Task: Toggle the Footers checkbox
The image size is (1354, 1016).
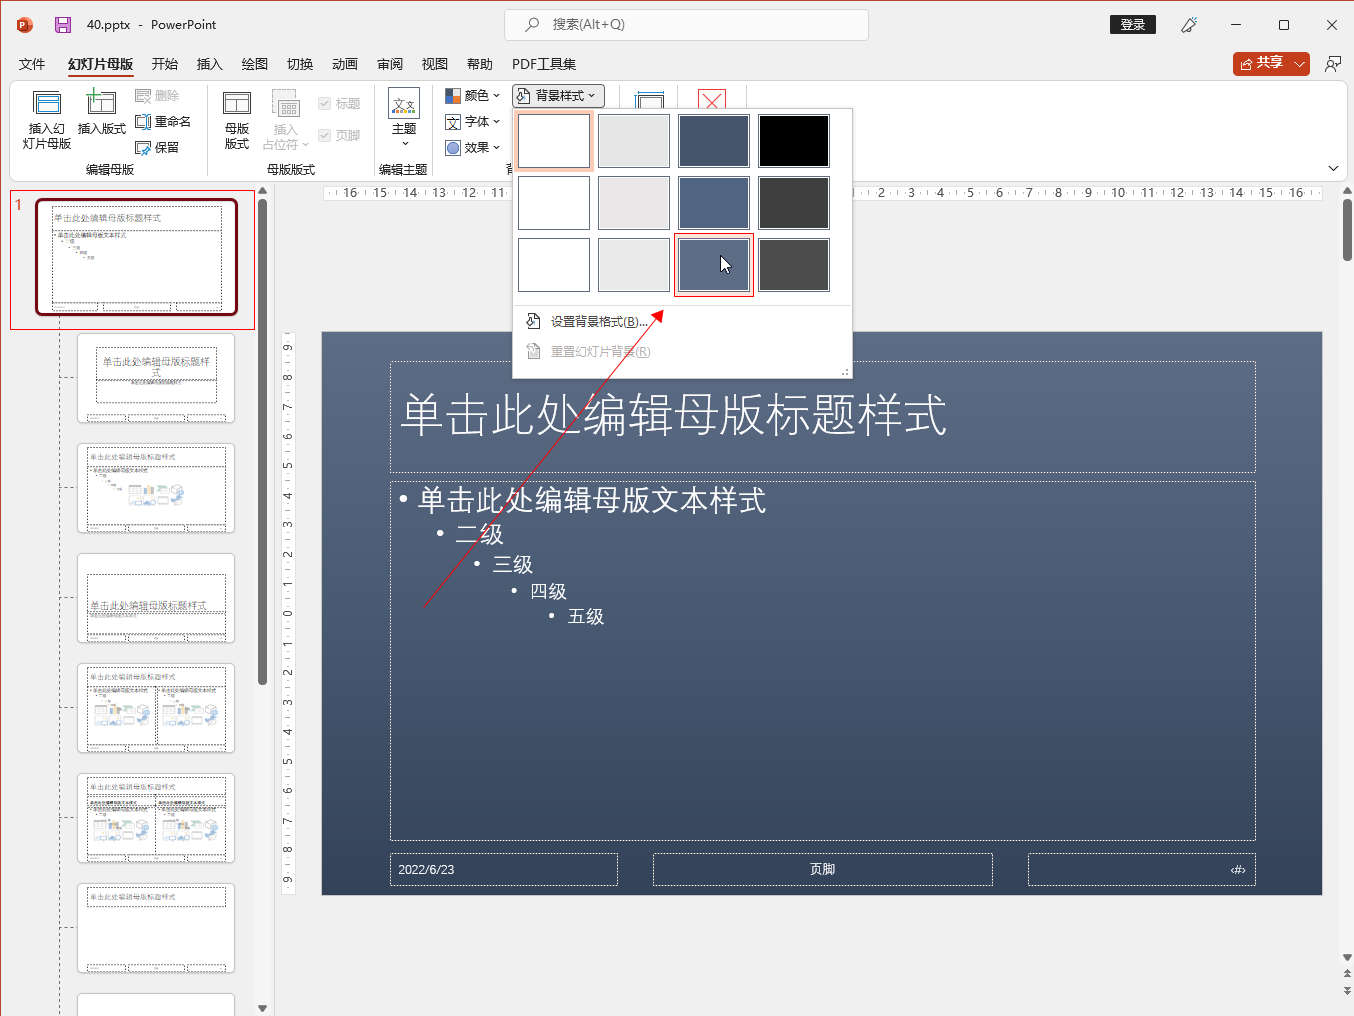Action: pos(324,136)
